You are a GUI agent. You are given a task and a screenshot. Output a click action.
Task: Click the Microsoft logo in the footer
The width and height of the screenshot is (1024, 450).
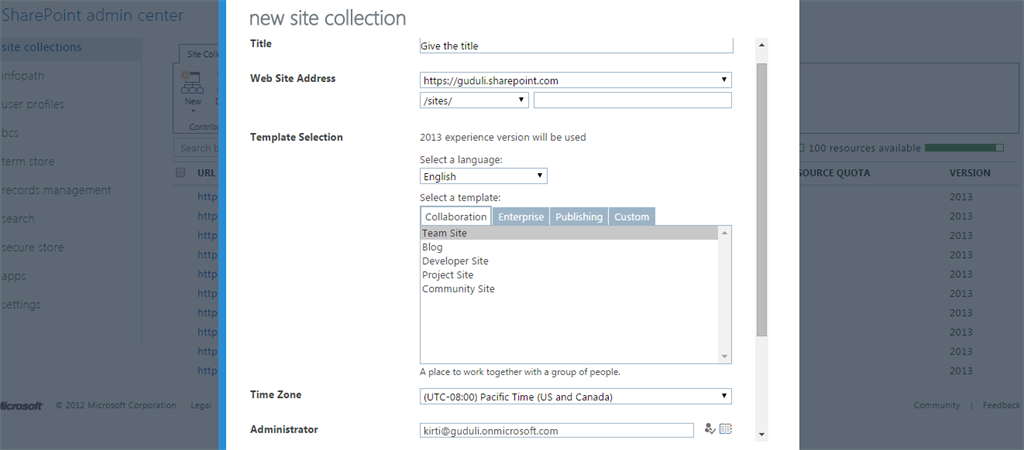pos(20,405)
